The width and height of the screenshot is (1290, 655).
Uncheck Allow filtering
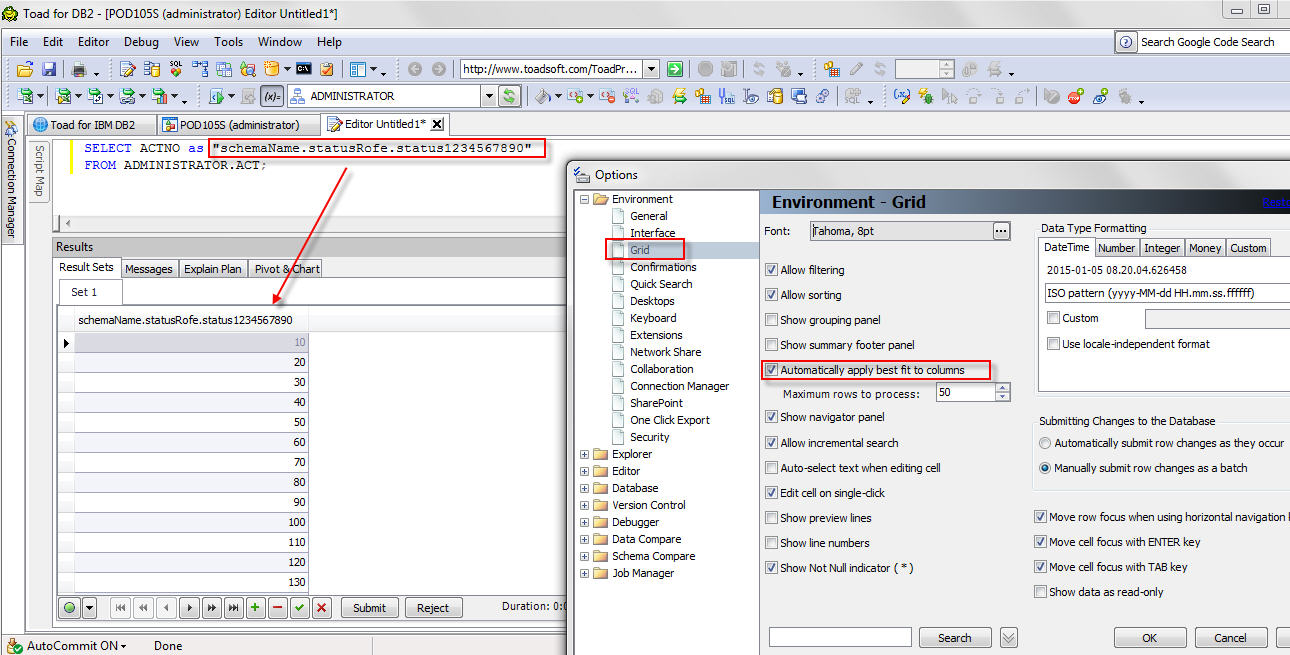pyautogui.click(x=771, y=270)
